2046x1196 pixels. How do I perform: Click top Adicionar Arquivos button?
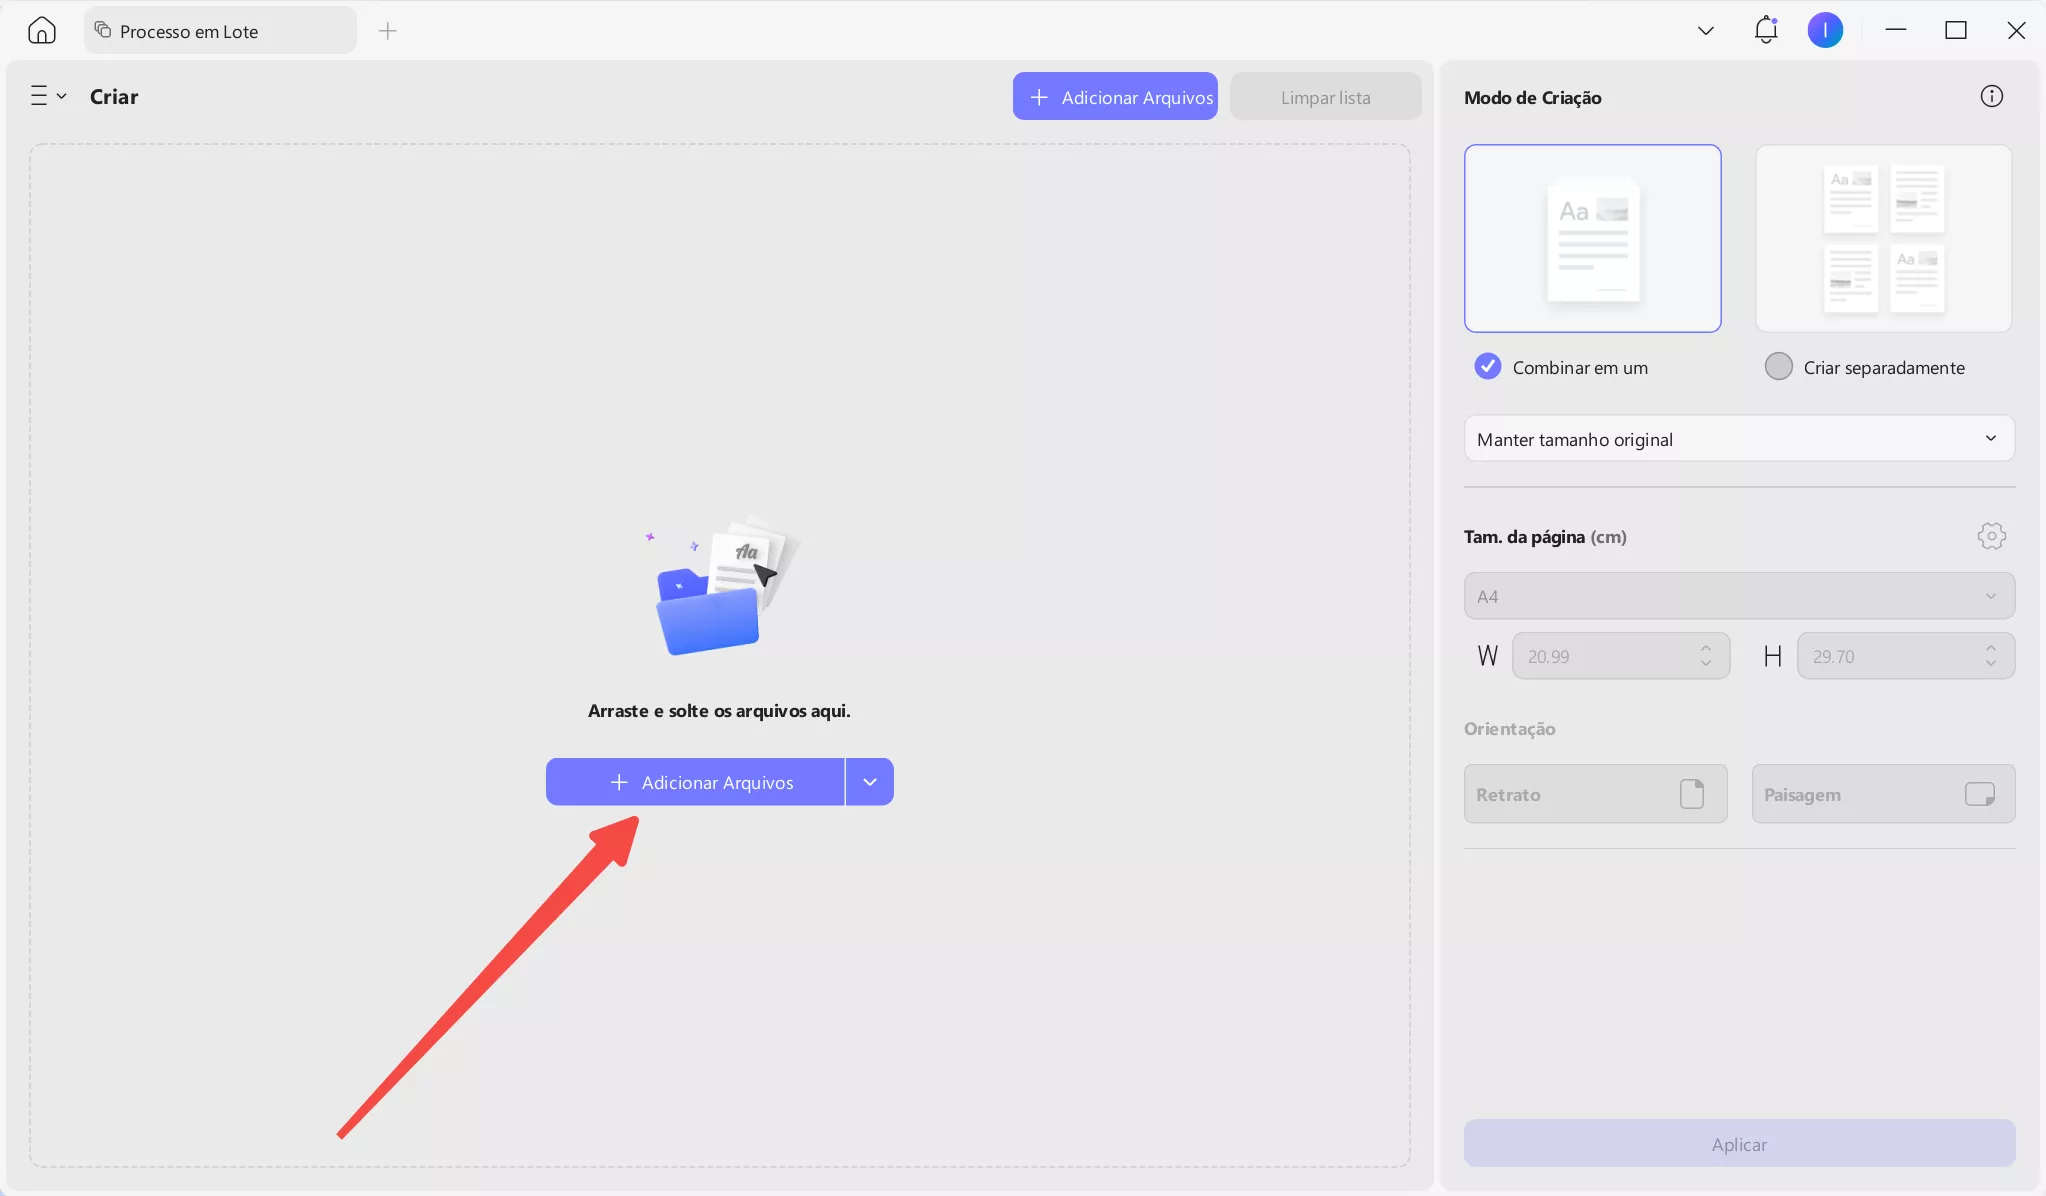[x=1114, y=97]
